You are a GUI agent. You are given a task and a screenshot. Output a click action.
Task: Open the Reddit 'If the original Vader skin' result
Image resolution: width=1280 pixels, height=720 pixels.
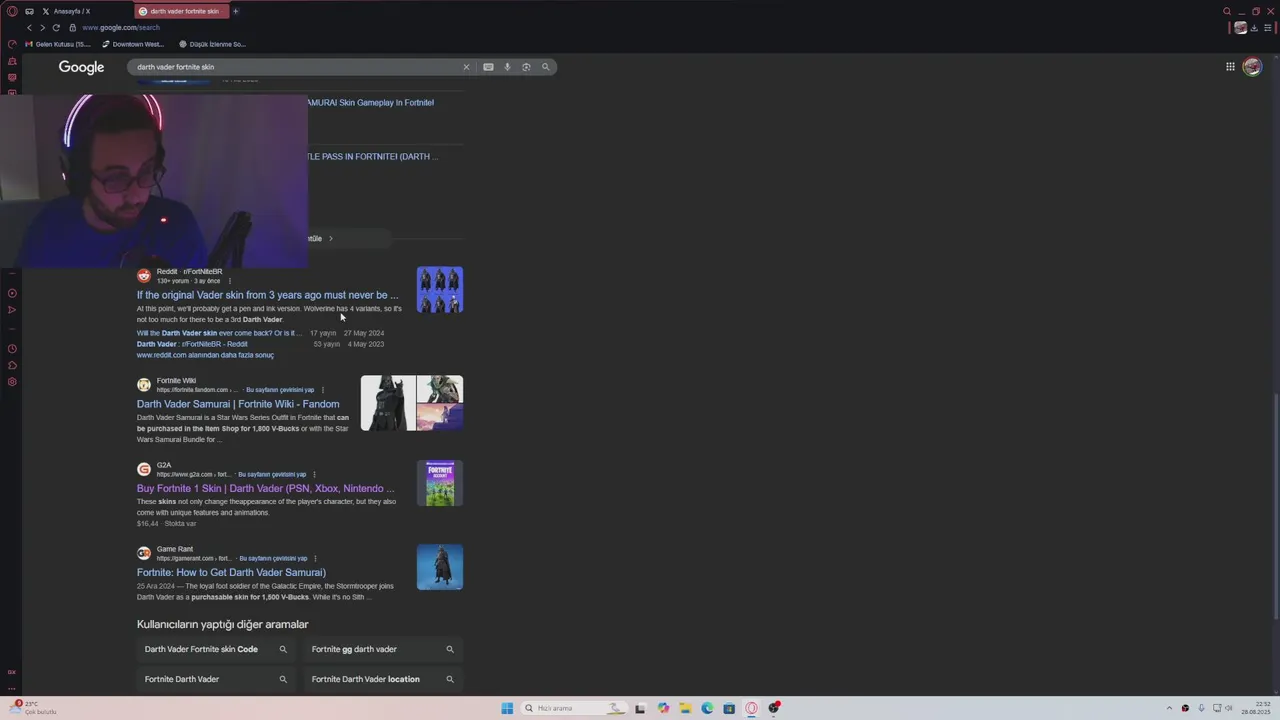[267, 295]
